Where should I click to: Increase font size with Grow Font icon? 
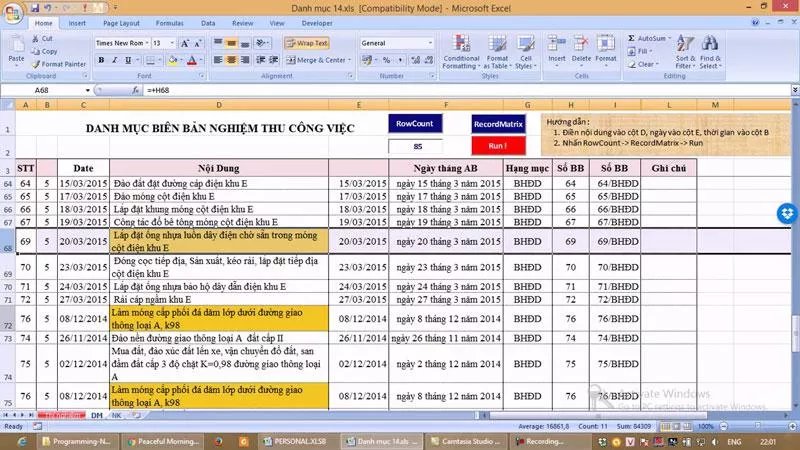pyautogui.click(x=185, y=43)
